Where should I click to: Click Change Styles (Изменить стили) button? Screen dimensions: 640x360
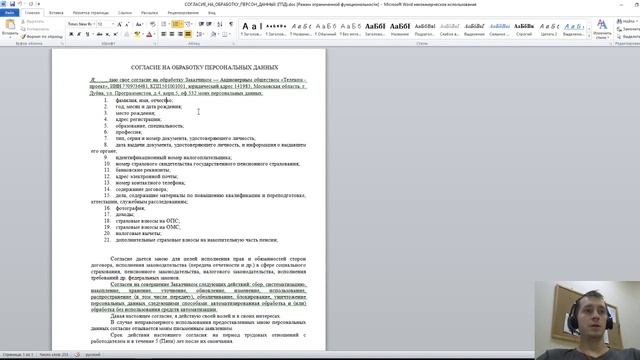(x=602, y=29)
